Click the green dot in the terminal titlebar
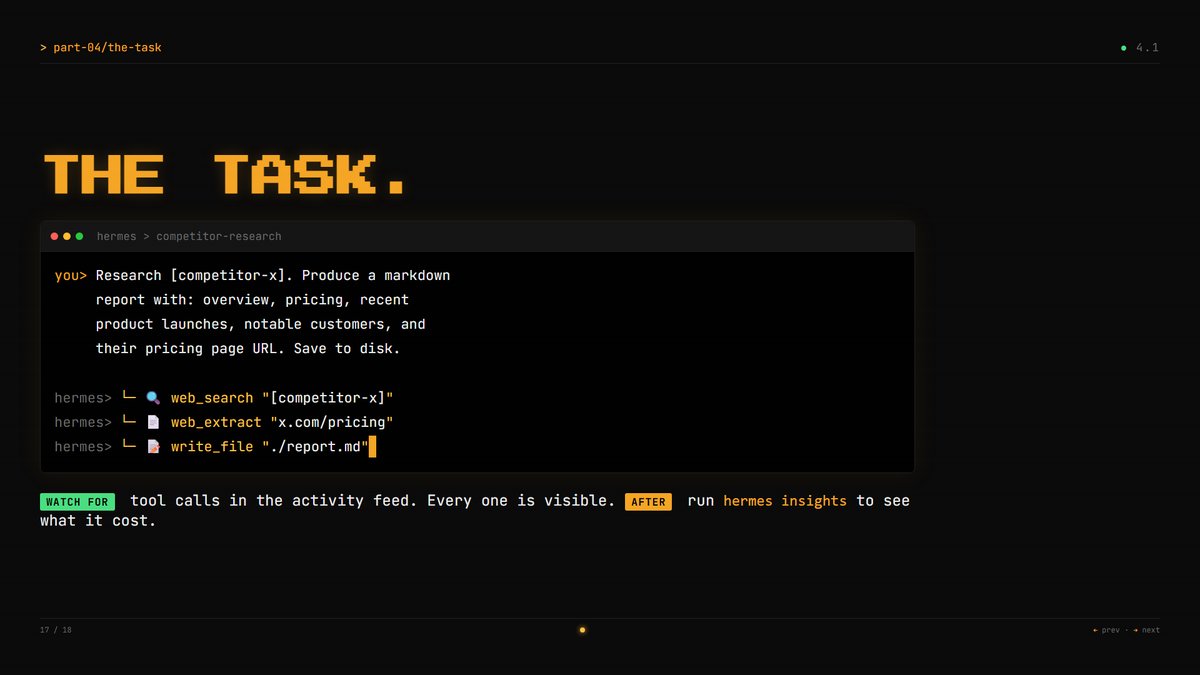Viewport: 1200px width, 675px height. tap(80, 237)
